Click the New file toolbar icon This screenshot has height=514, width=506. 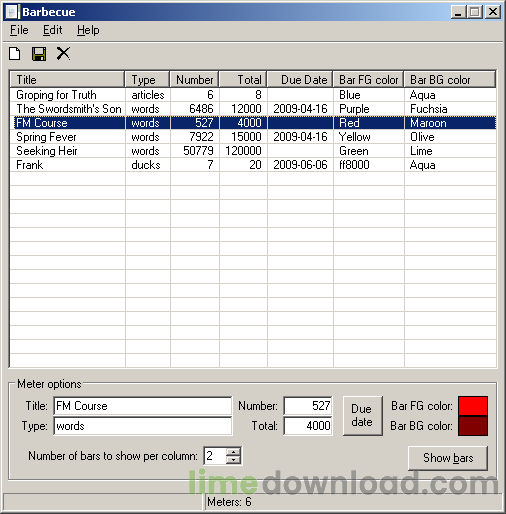point(15,54)
